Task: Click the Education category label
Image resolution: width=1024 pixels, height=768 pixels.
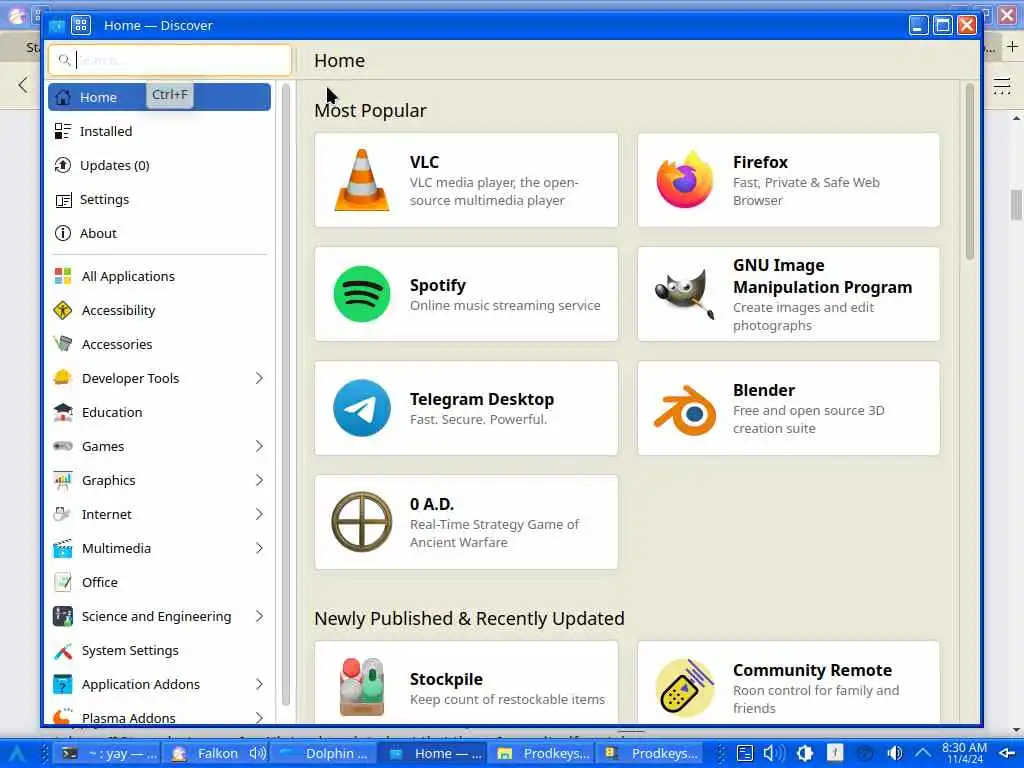Action: (x=112, y=412)
